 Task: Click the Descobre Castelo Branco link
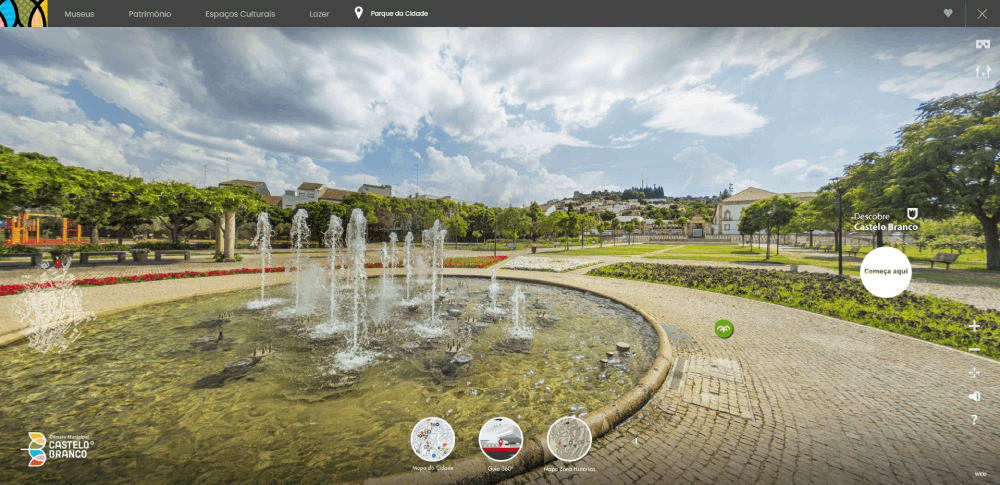point(885,221)
